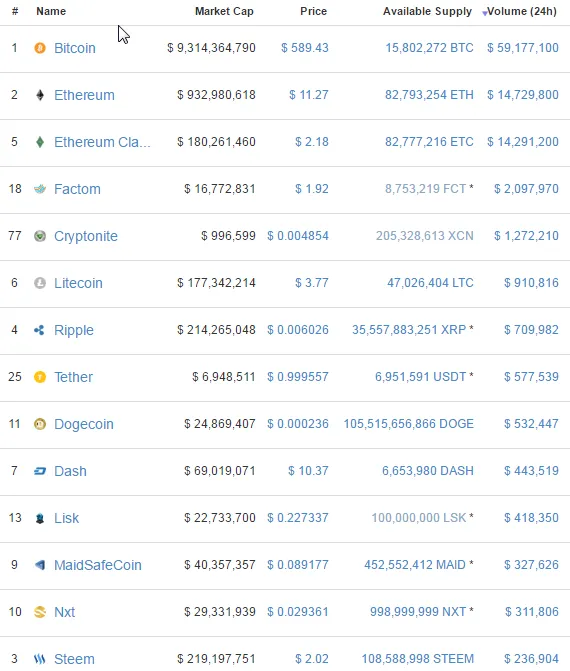This screenshot has width=570, height=671.
Task: Open the Cryptonite link
Action: 86,236
